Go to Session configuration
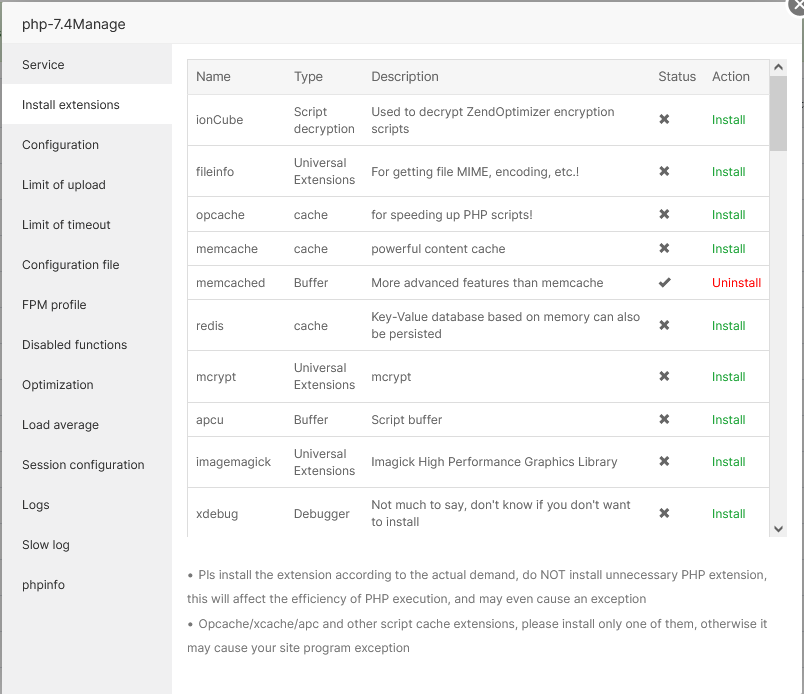Viewport: 804px width, 694px height. click(x=83, y=465)
